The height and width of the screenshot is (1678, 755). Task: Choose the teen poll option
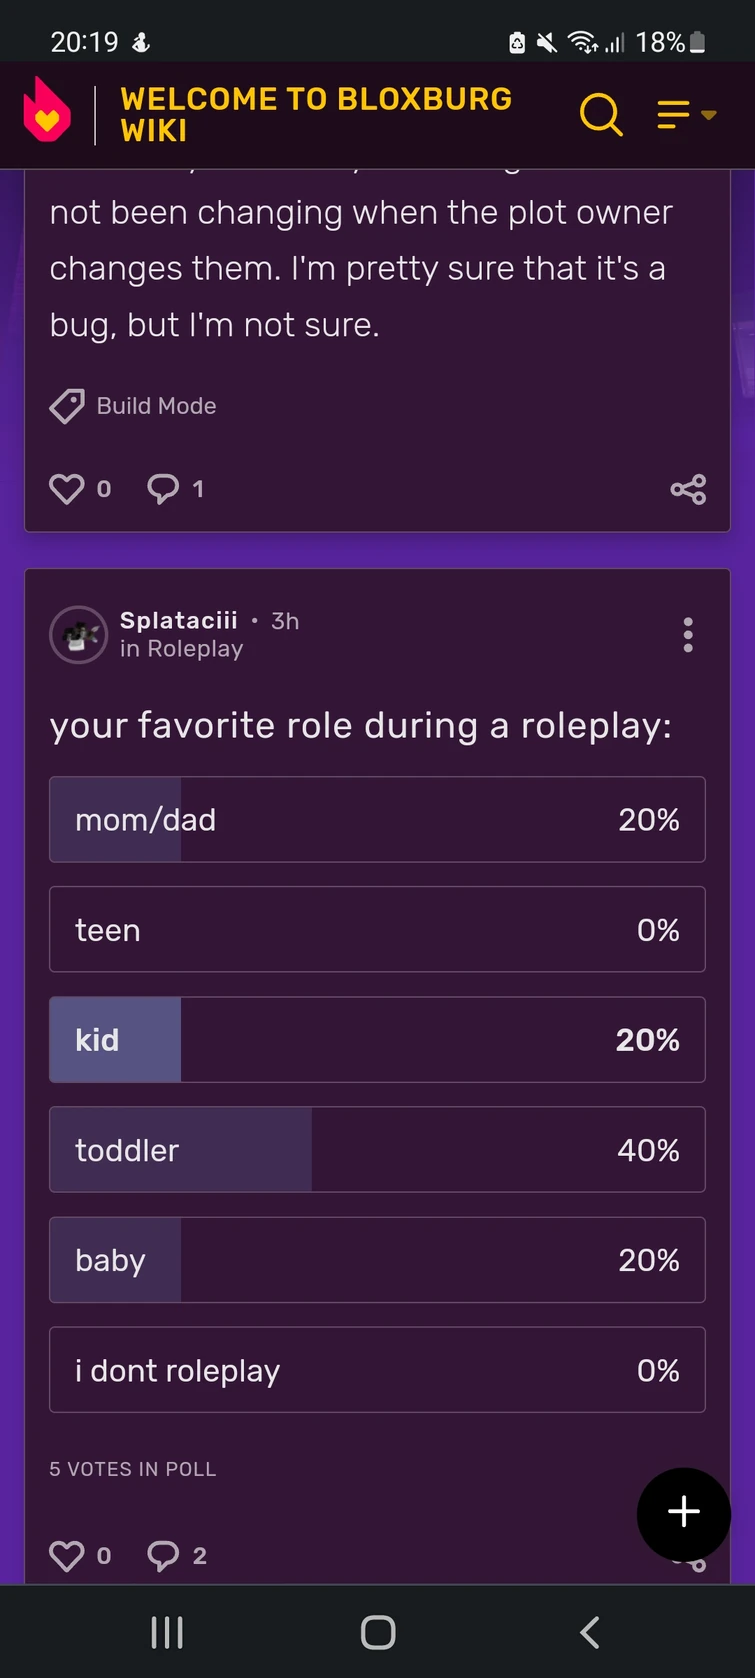click(x=377, y=930)
